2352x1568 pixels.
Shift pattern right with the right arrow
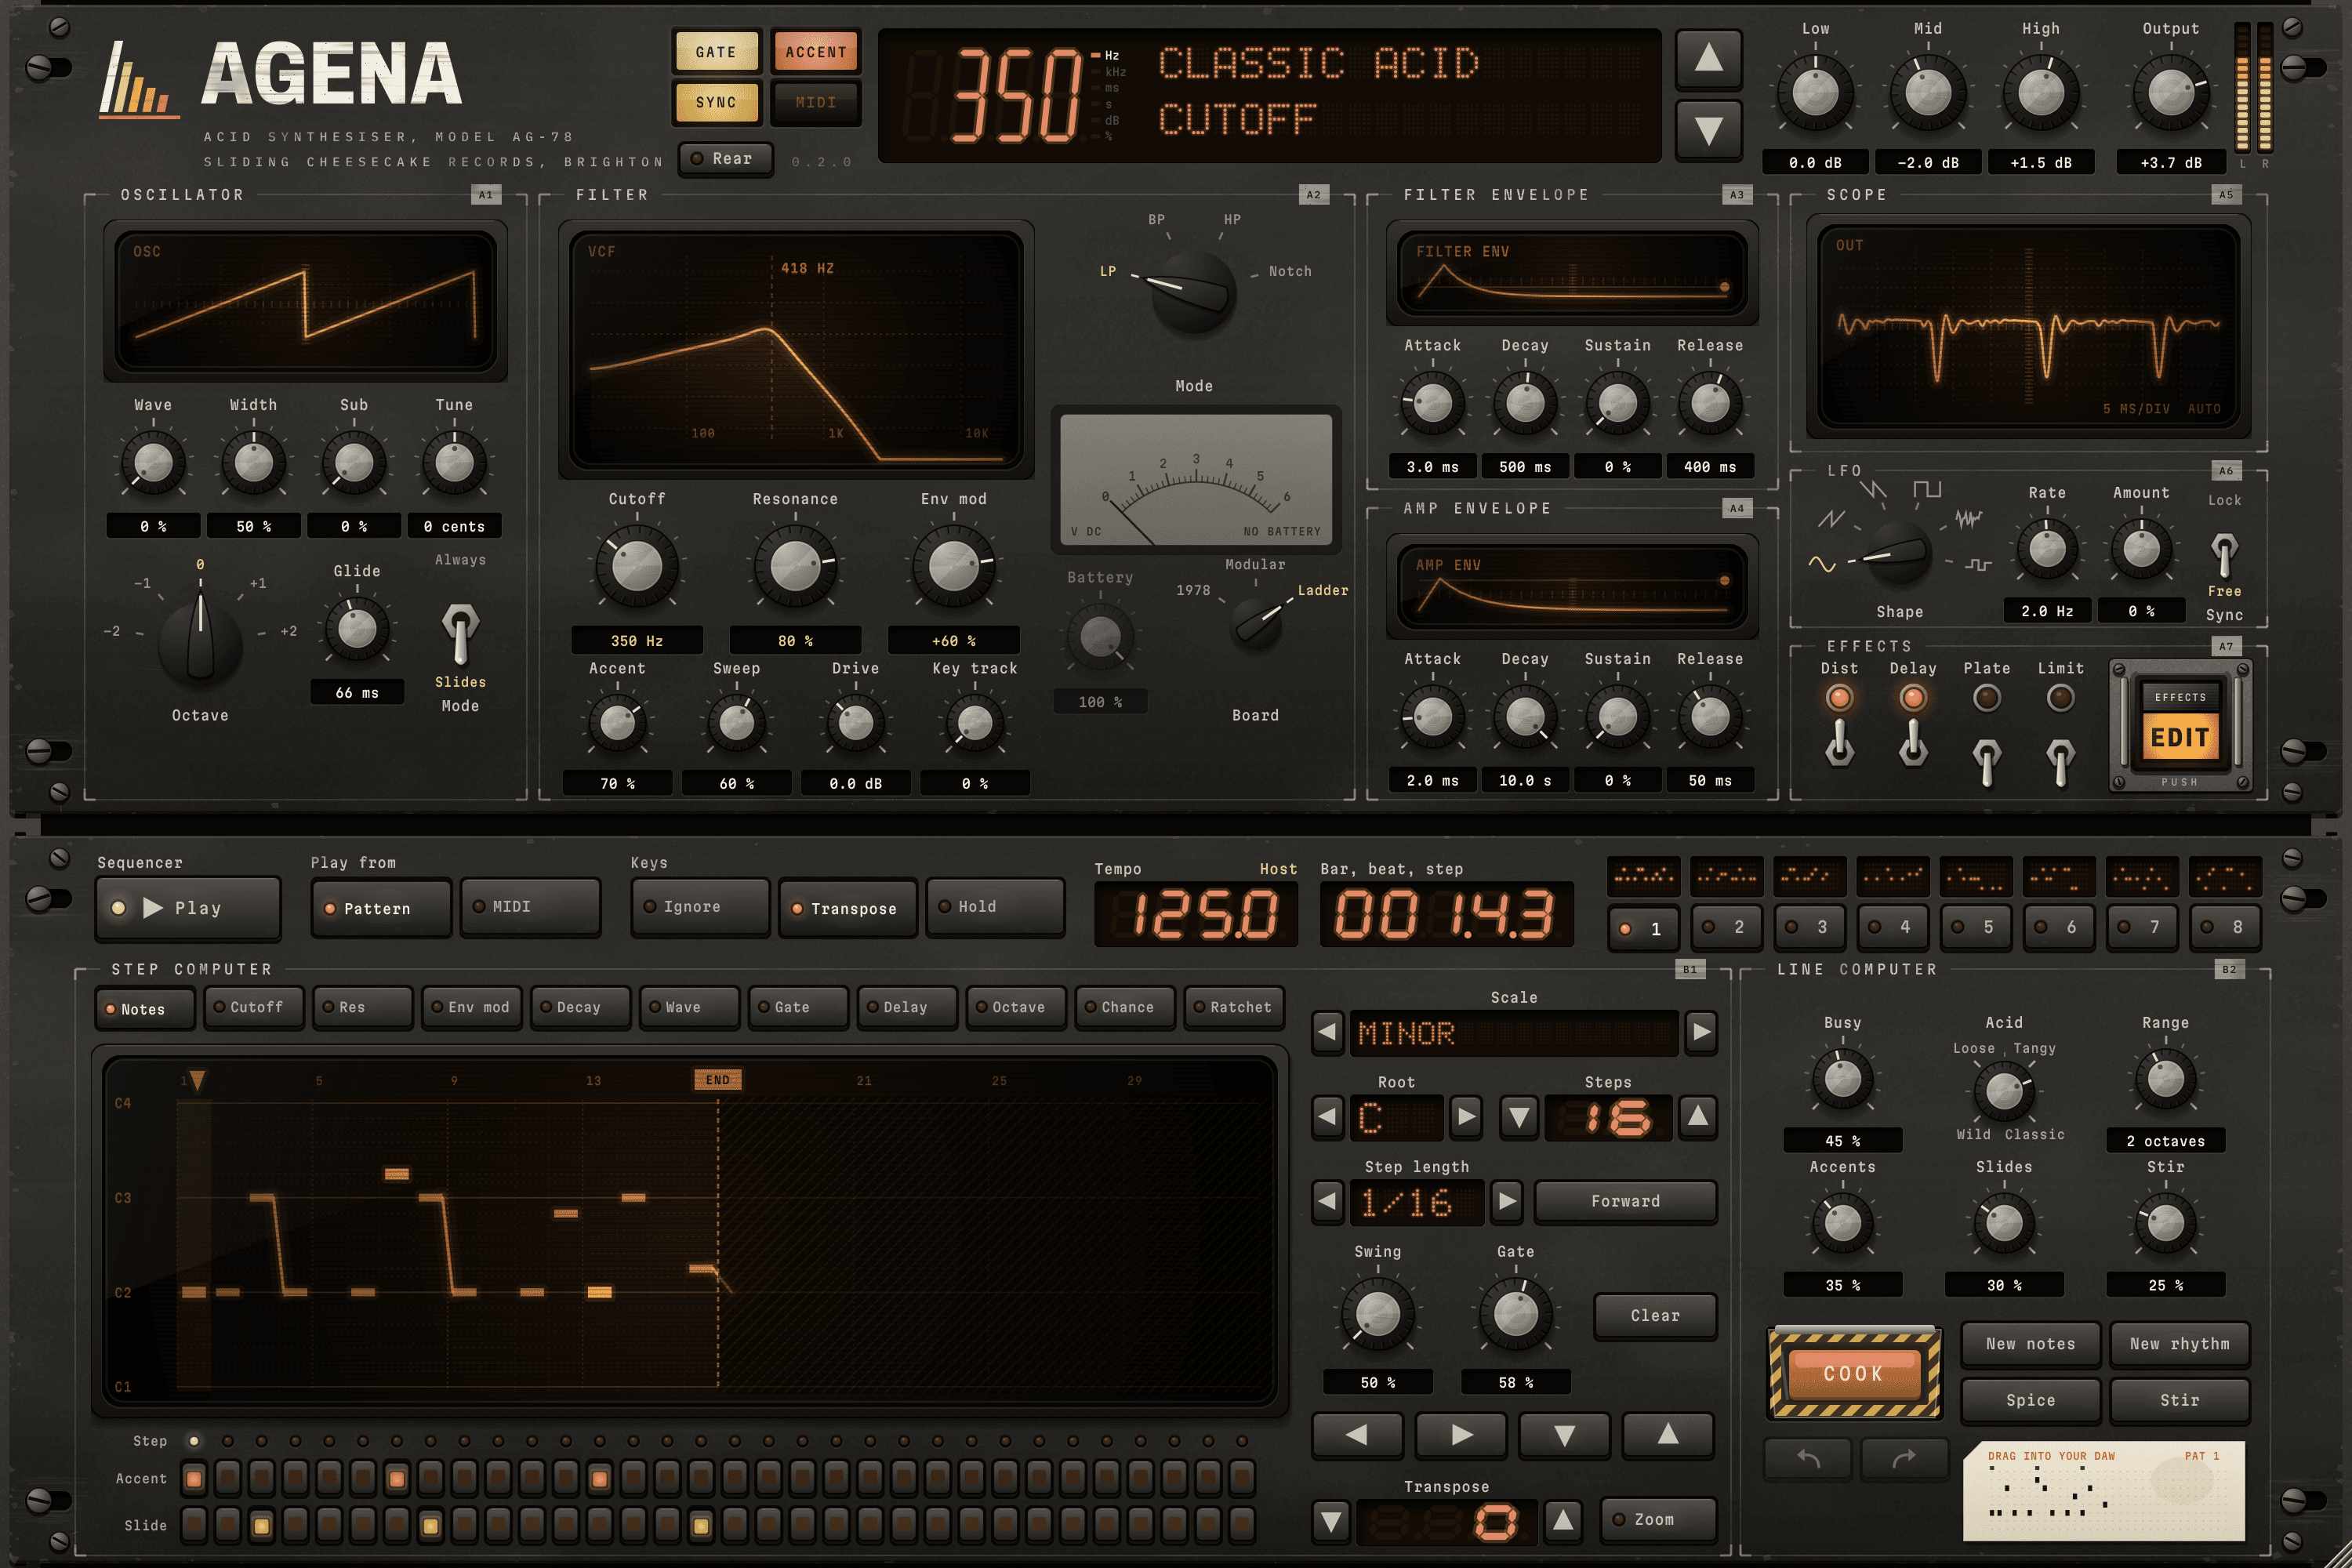click(x=1461, y=1435)
